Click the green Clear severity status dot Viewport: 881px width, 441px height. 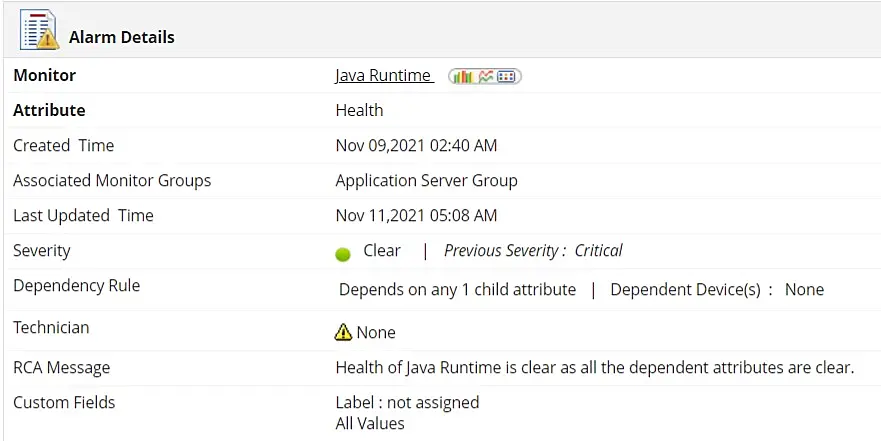coord(343,254)
